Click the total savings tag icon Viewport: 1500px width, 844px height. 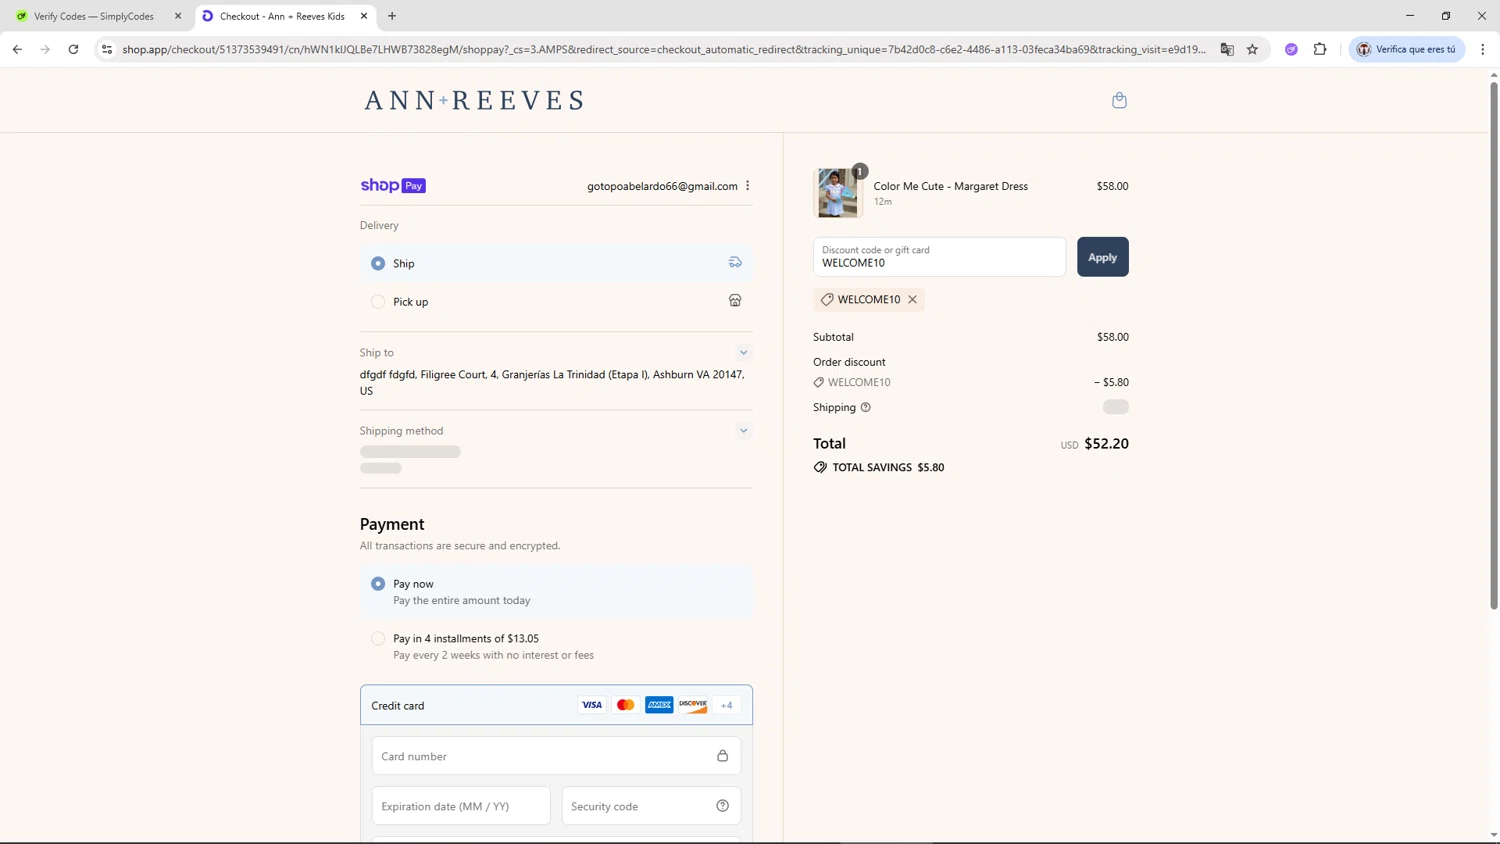click(x=820, y=467)
